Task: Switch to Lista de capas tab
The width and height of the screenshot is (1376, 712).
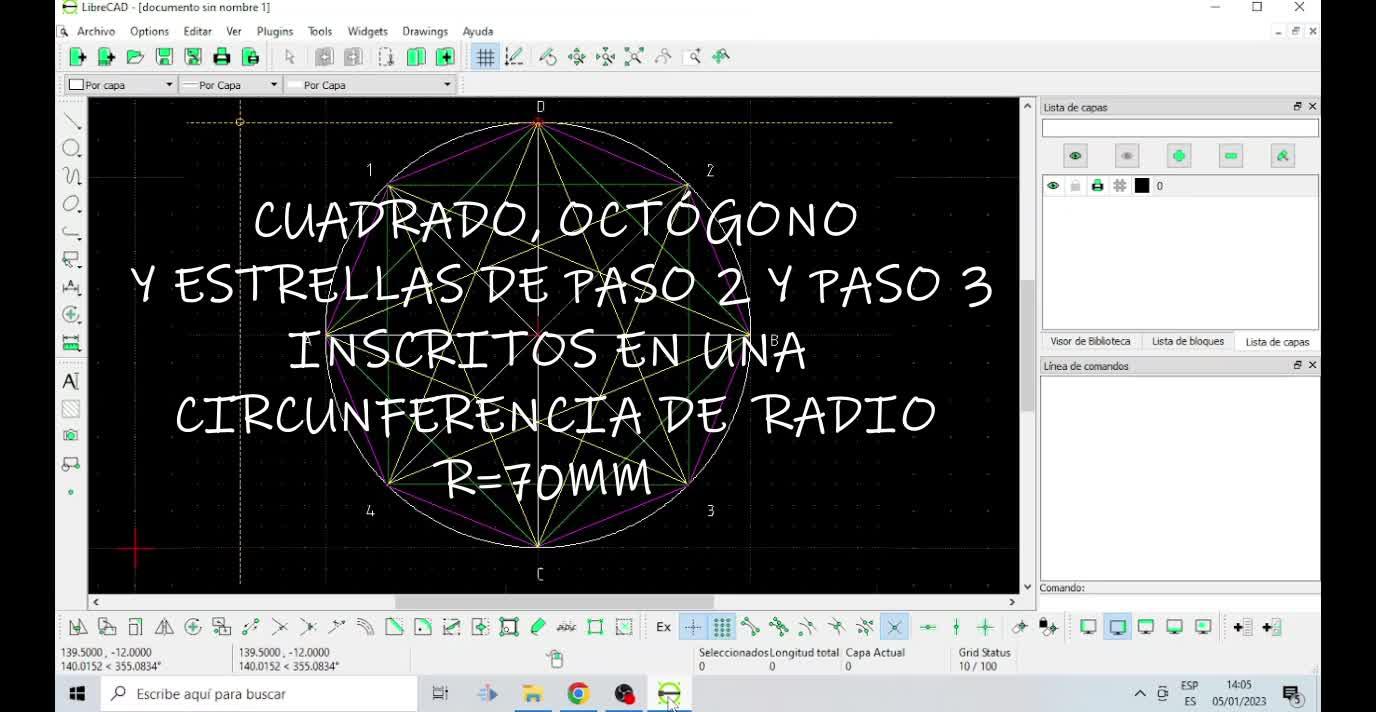Action: coord(1277,342)
